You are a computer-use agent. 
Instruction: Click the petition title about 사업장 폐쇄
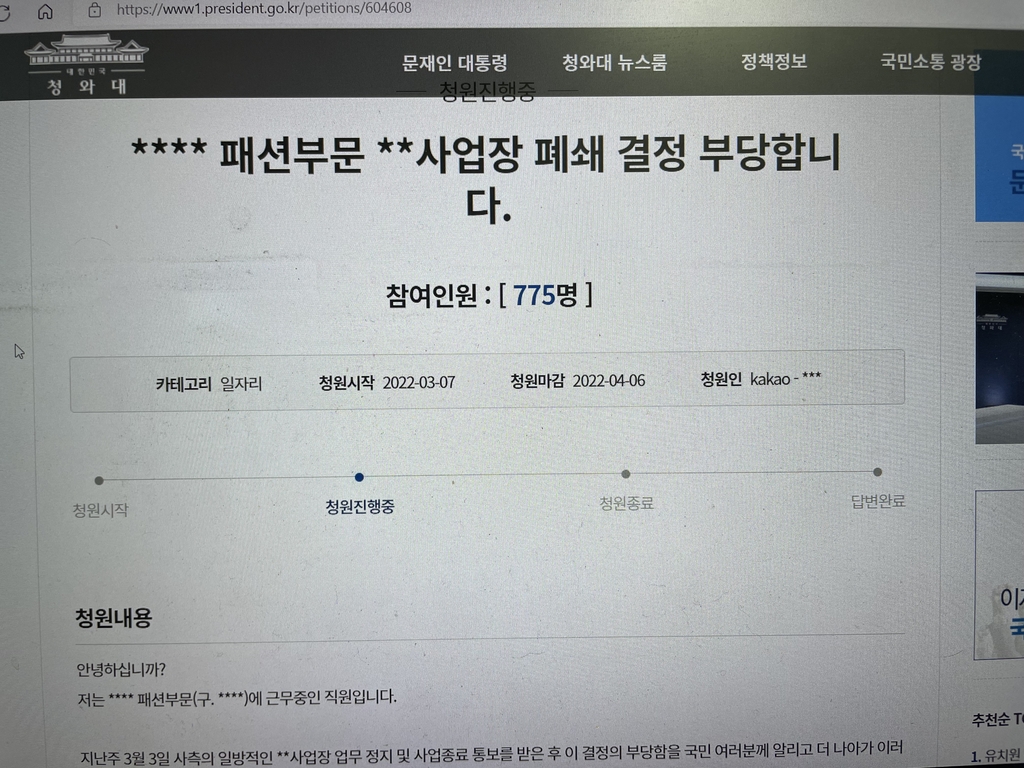pos(488,176)
